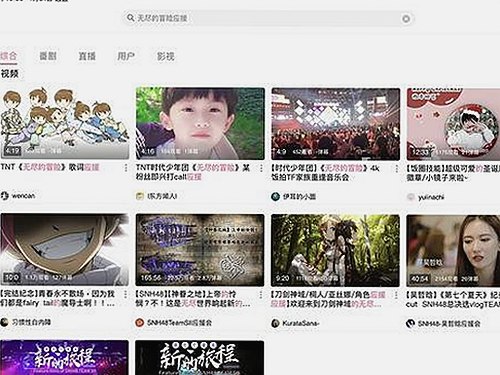This screenshot has height=375, width=500.
Task: Click uploader name 习惯性自内障
Action: [x=31, y=322]
